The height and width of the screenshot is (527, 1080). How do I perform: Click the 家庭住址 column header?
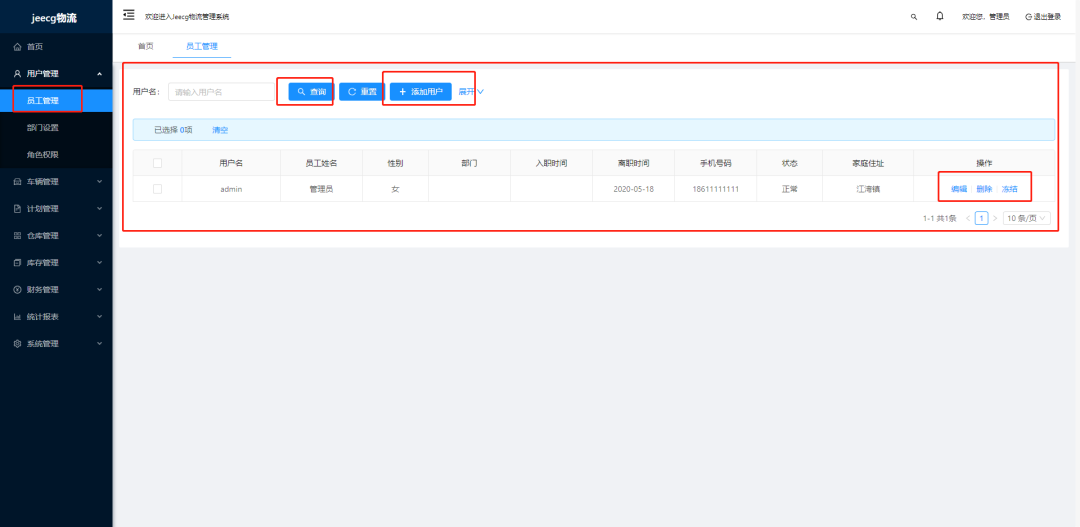pyautogui.click(x=868, y=163)
